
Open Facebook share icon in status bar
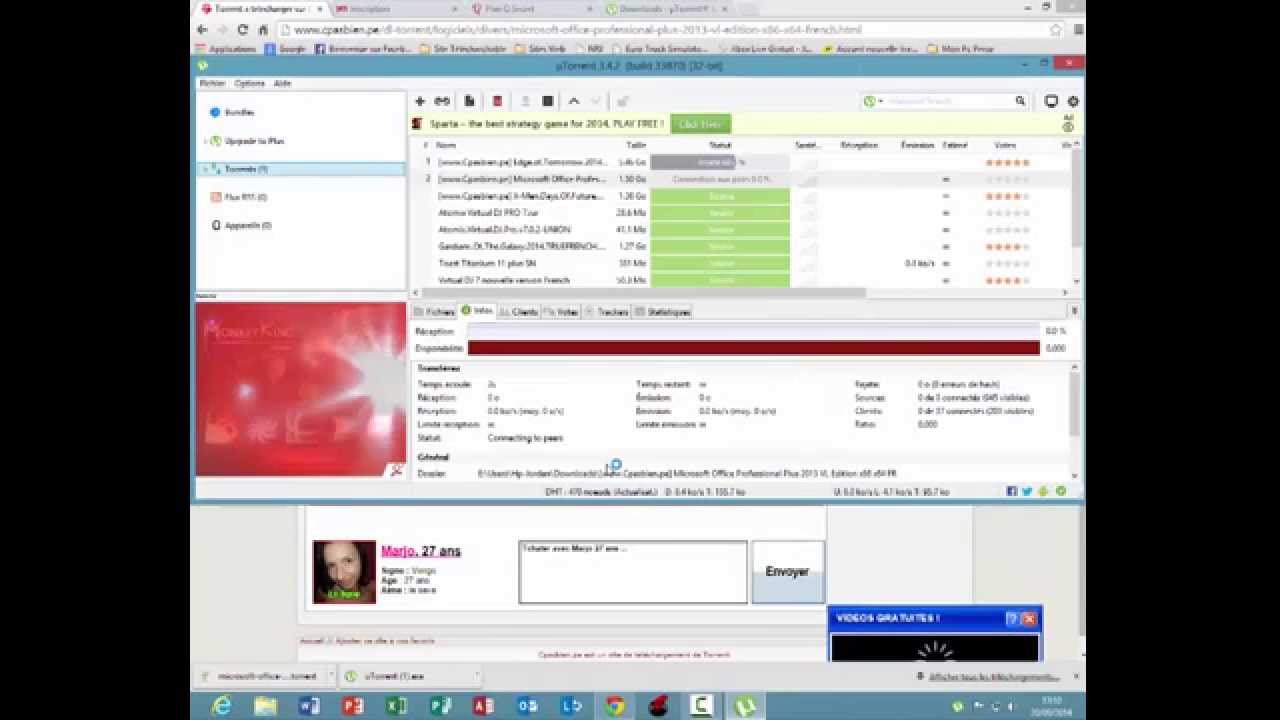tap(1012, 491)
